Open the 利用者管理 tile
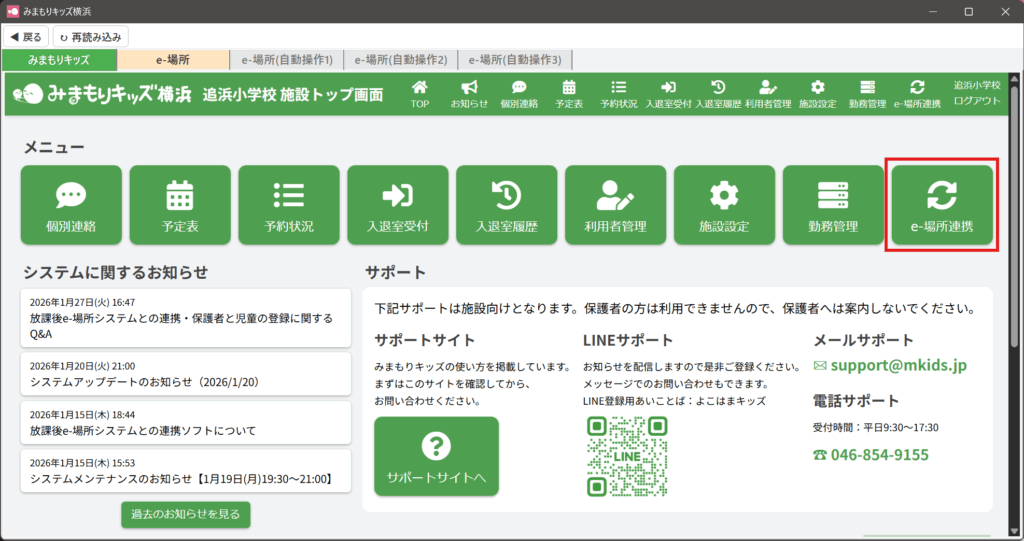 pos(615,206)
